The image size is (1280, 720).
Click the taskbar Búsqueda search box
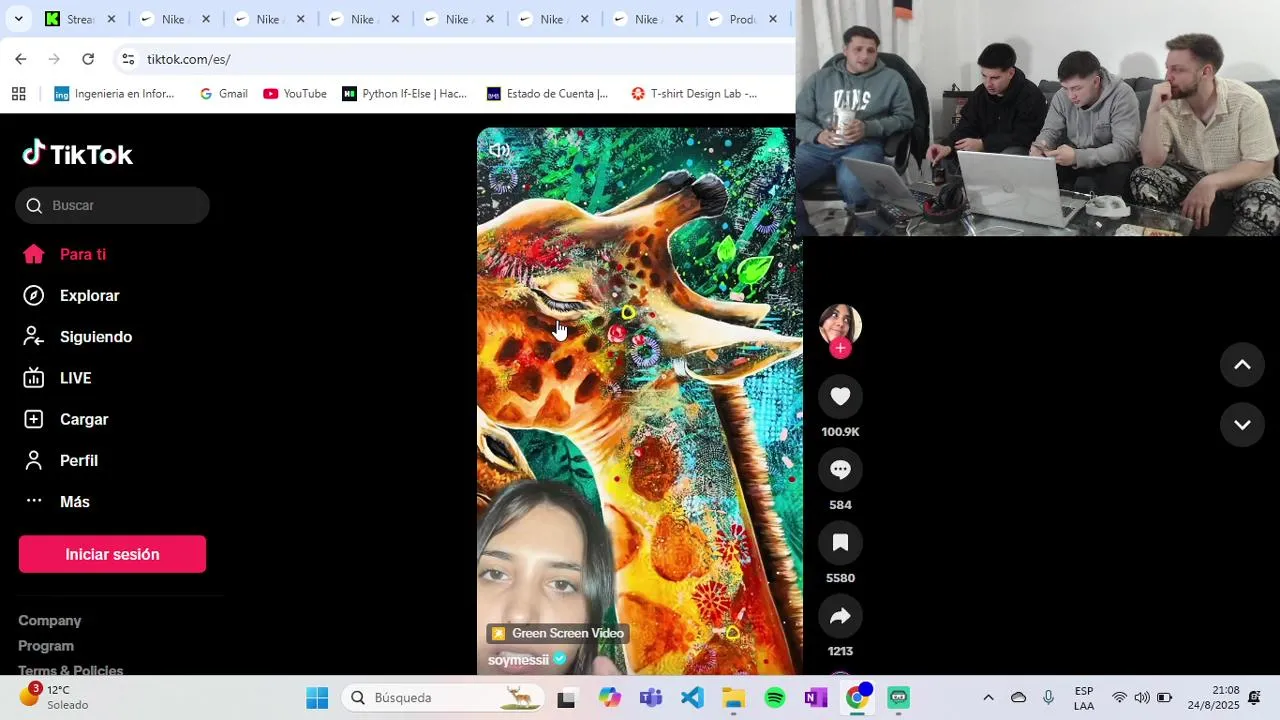click(x=442, y=698)
